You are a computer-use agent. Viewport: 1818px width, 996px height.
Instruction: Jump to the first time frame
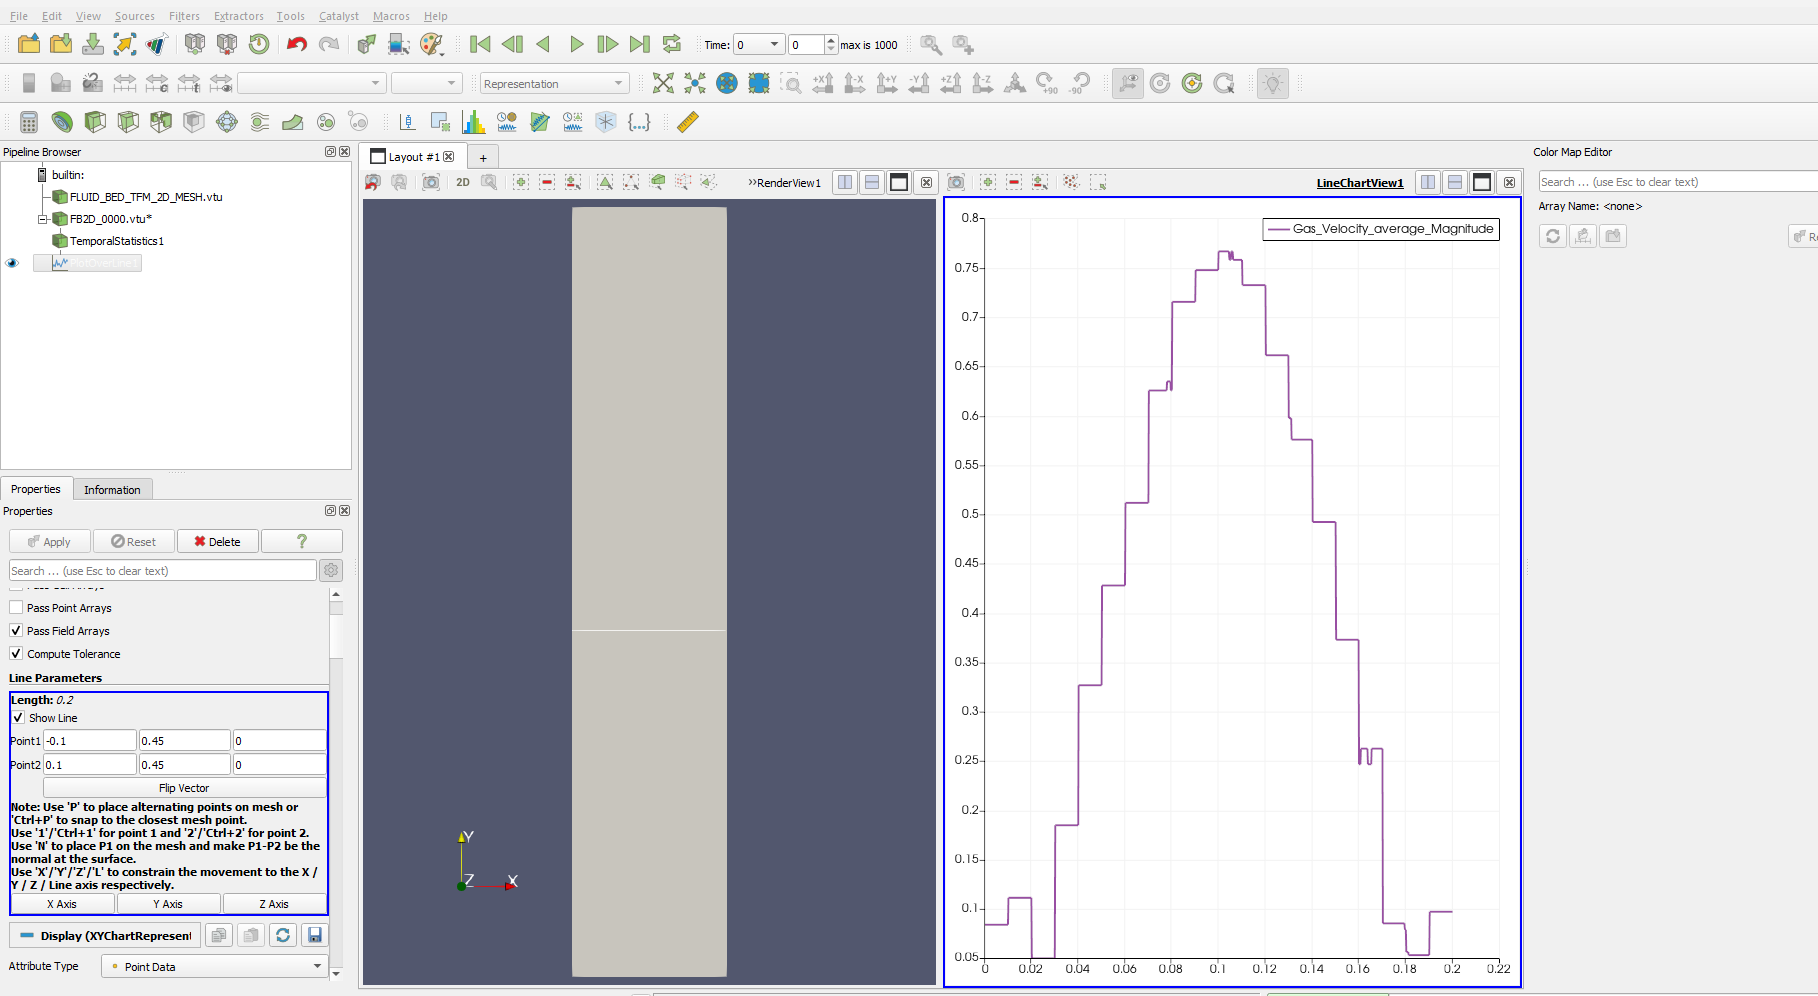[x=480, y=44]
